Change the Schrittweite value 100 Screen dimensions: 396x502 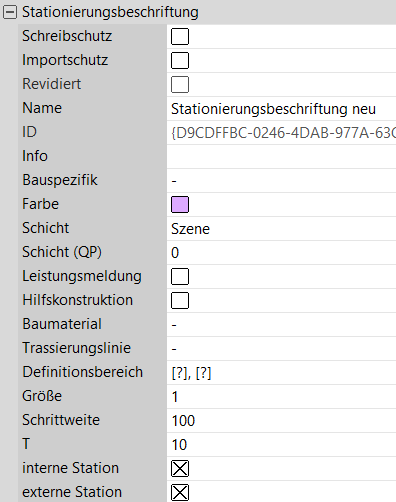click(x=281, y=421)
